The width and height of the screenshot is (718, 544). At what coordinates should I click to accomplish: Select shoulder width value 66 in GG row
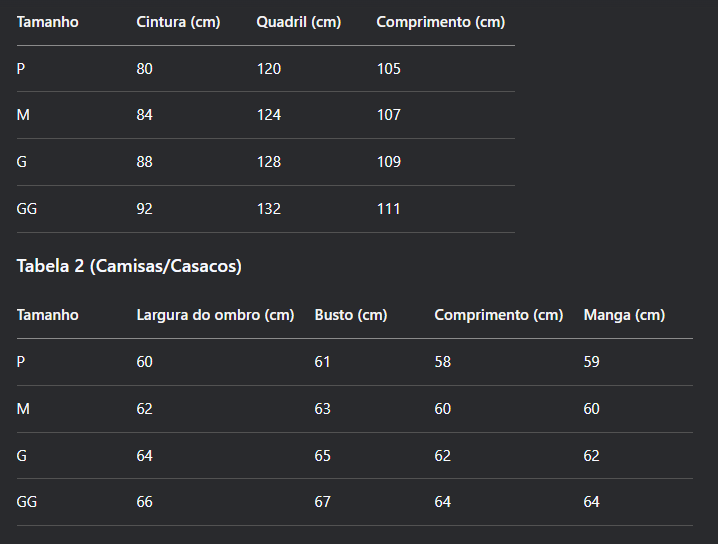(x=144, y=501)
